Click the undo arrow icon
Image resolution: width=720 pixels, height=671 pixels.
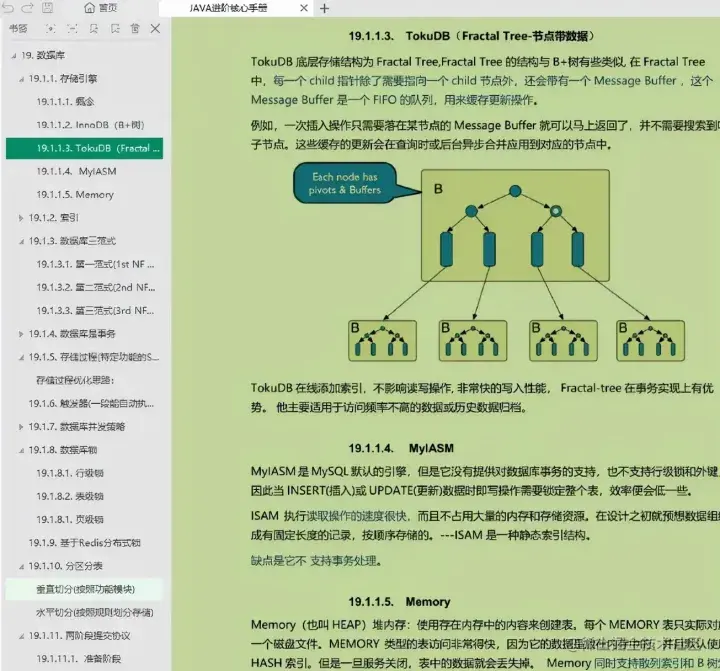pos(9,7)
